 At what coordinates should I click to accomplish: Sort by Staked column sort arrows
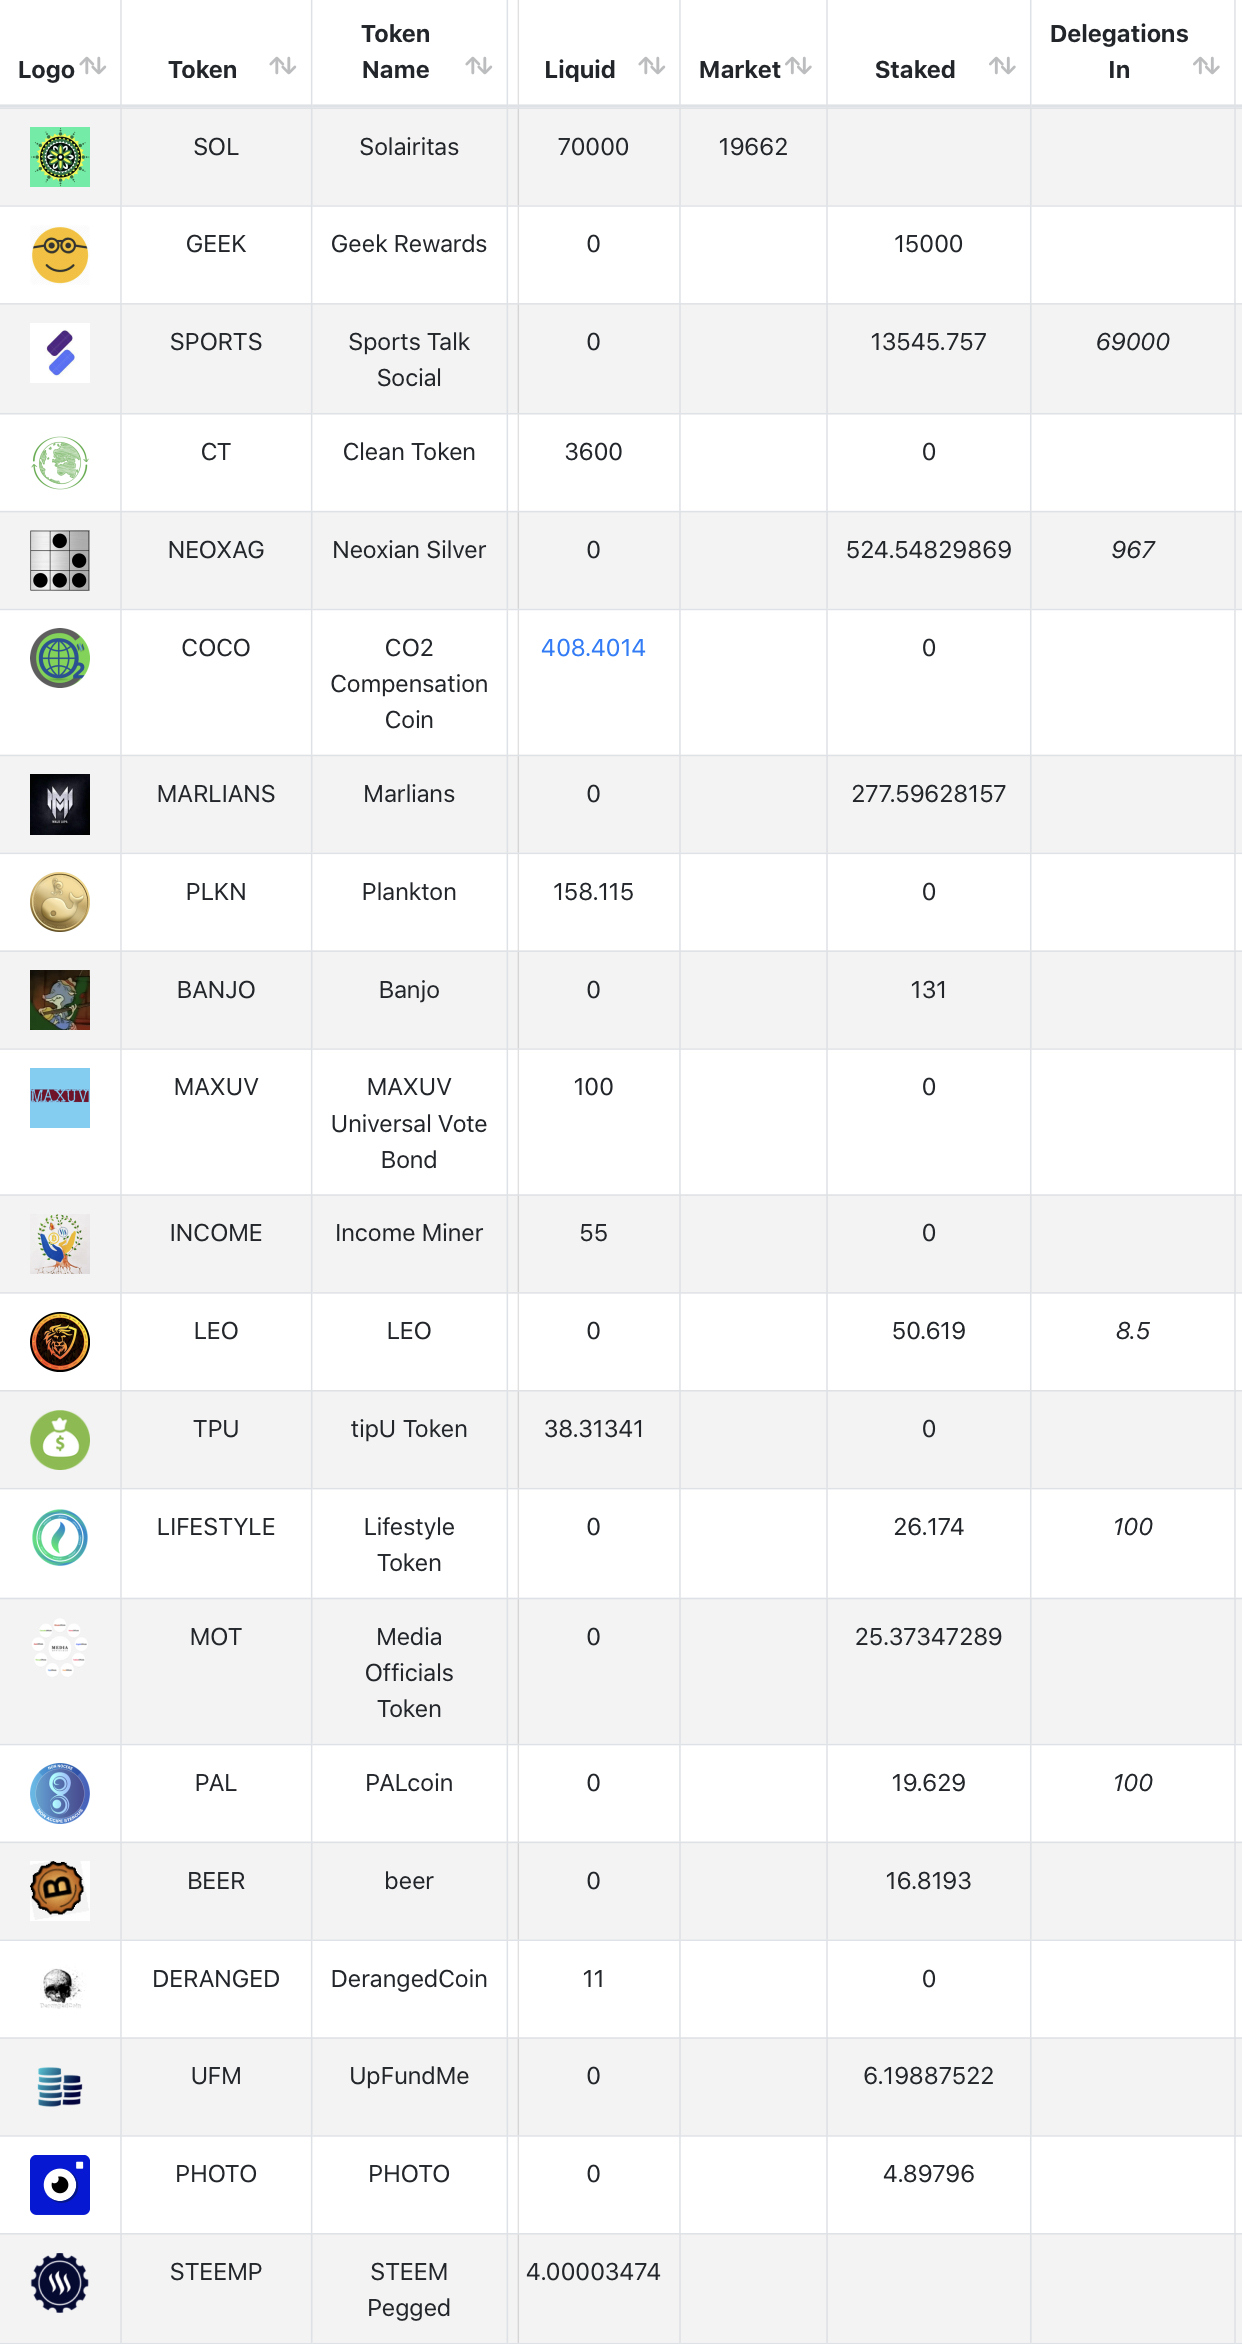[x=1002, y=67]
